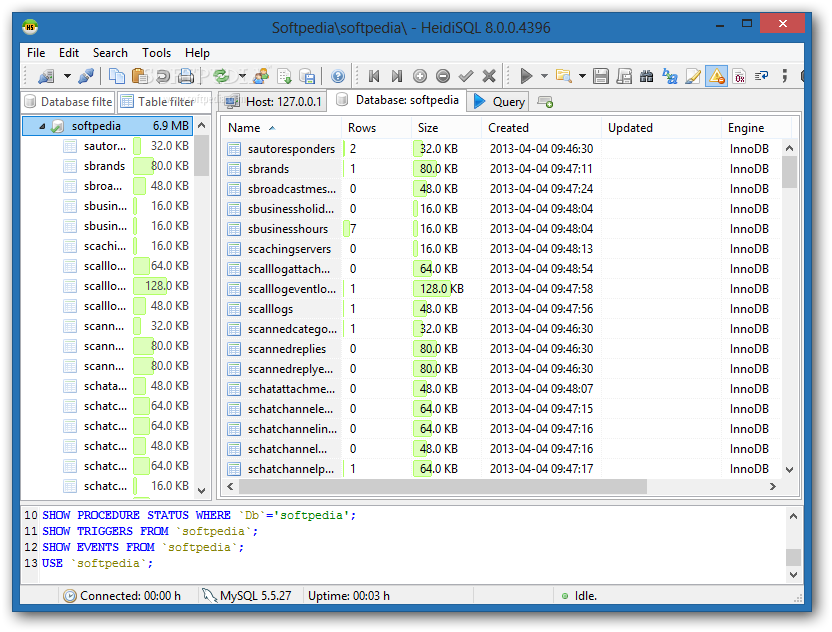Click the disconnect plug icon
Viewport: 832px width, 632px height.
(x=86, y=76)
